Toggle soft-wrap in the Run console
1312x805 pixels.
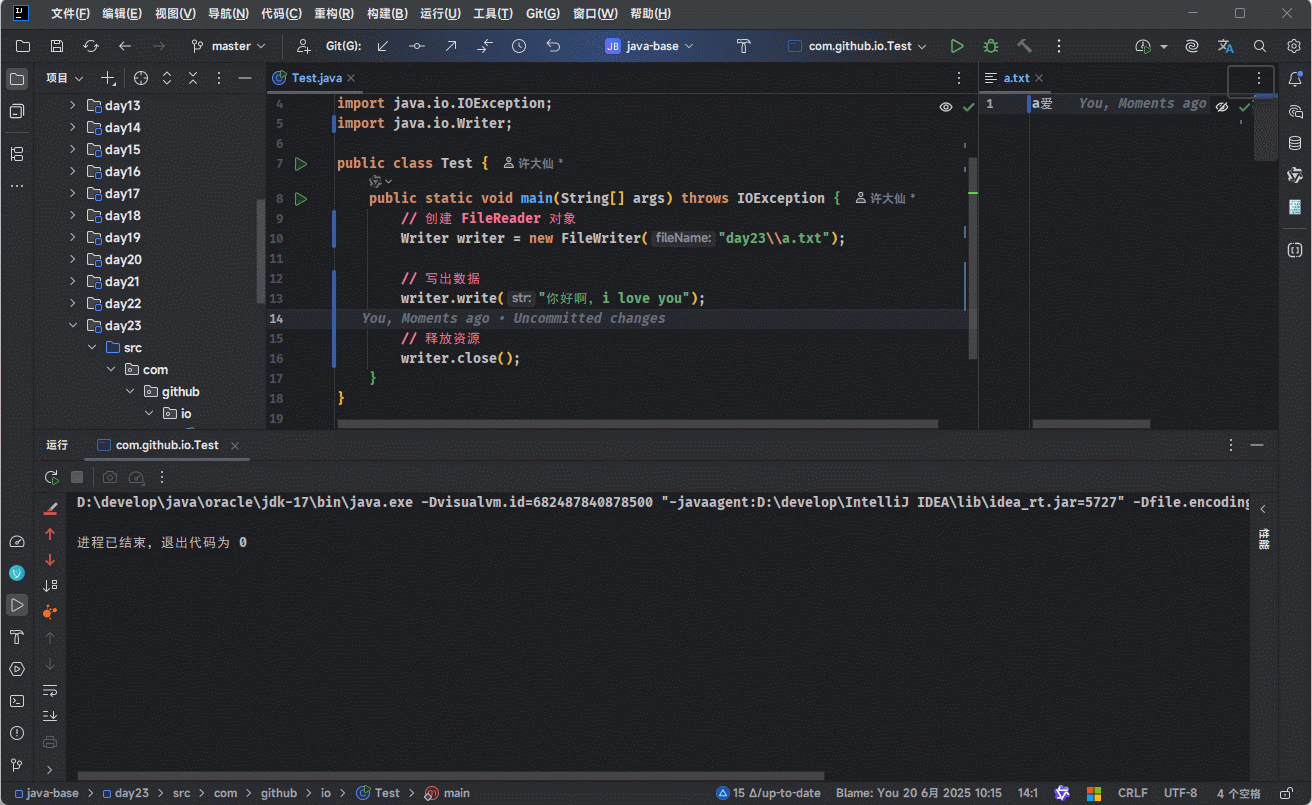click(x=50, y=690)
